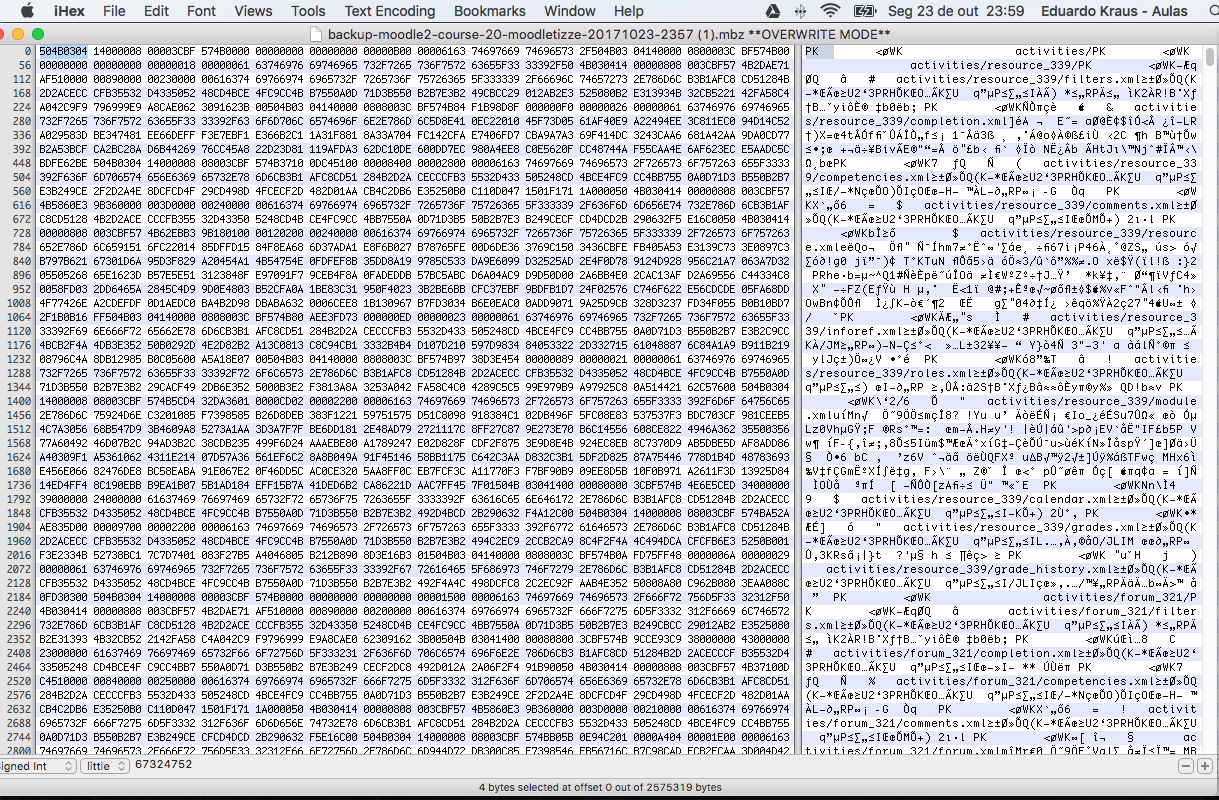1219x800 pixels.
Task: Open the File menu
Action: point(114,11)
